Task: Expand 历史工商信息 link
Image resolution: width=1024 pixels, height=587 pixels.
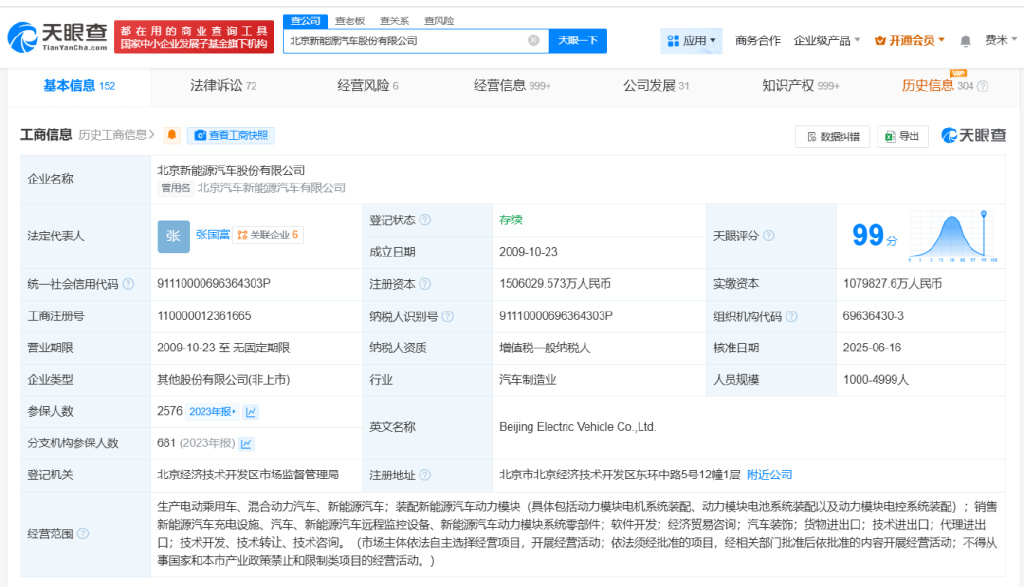Action: pos(116,135)
